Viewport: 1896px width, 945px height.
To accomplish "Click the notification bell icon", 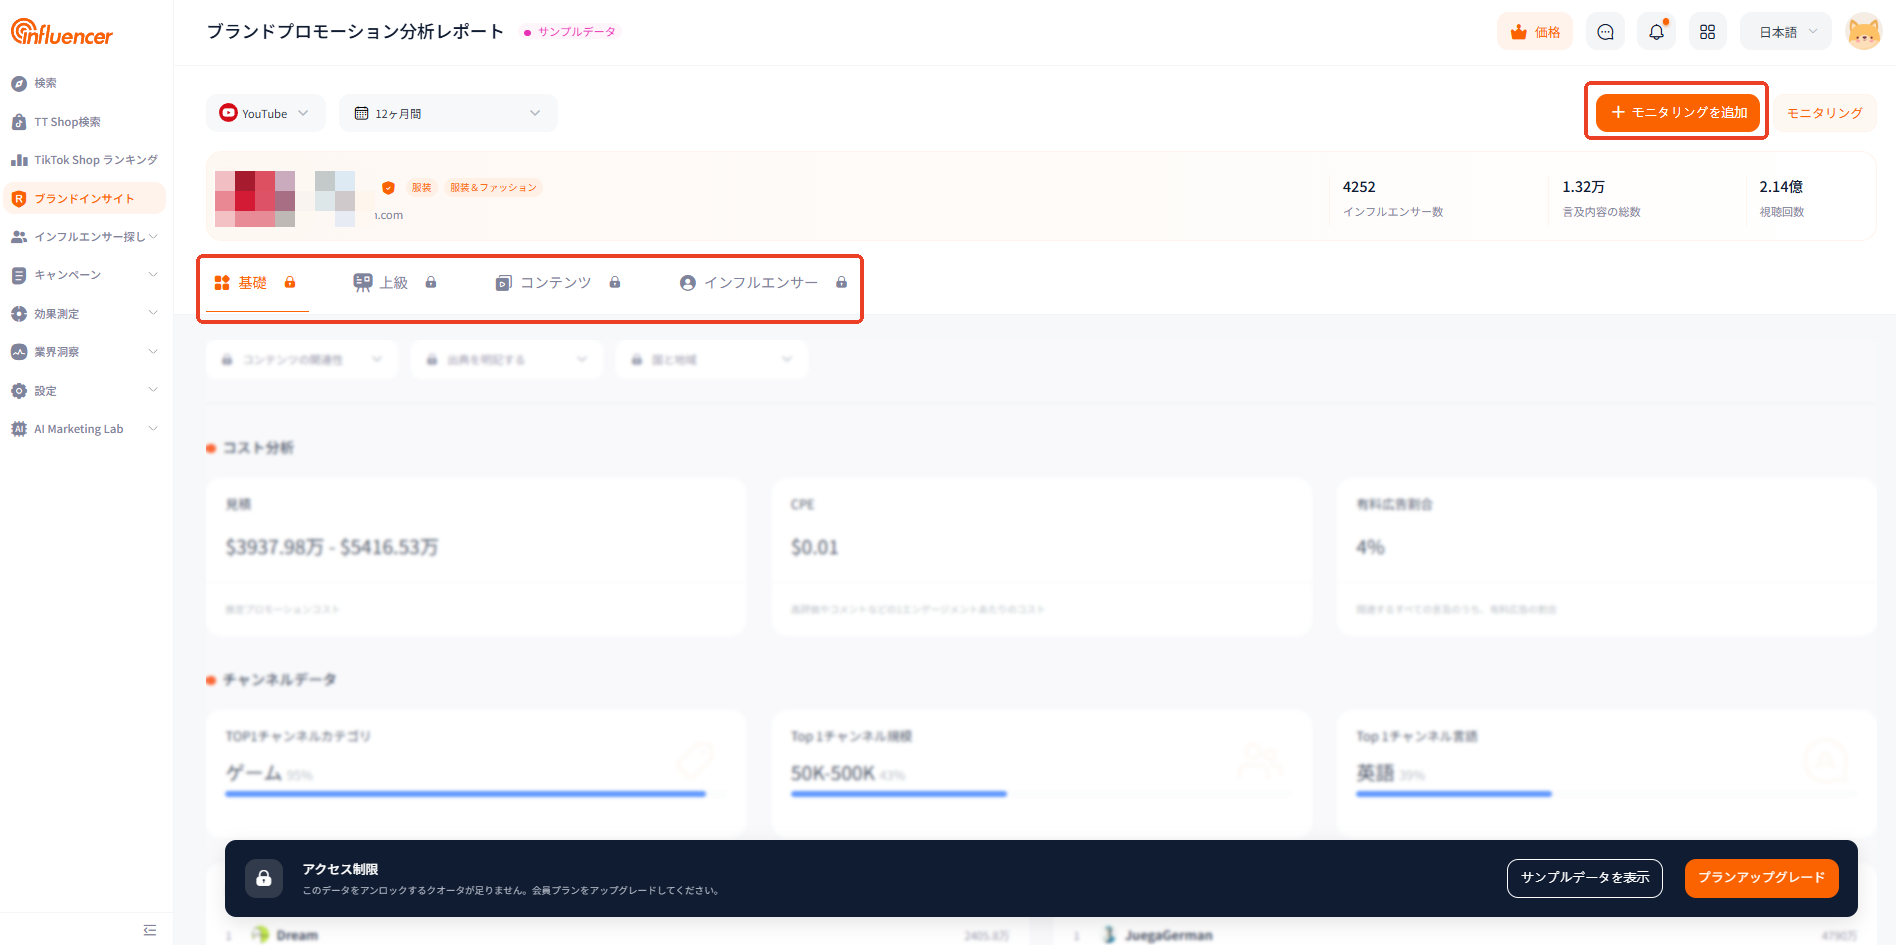I will (1656, 32).
